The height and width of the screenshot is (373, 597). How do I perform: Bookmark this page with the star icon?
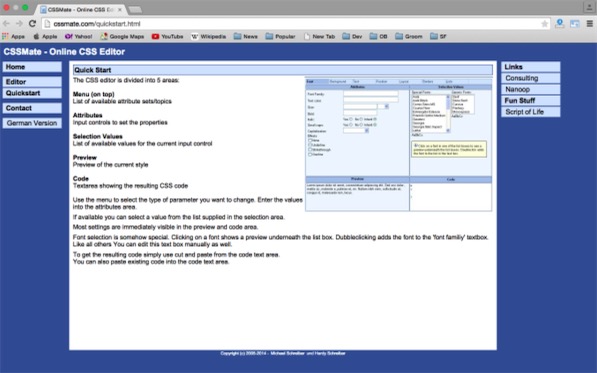544,24
